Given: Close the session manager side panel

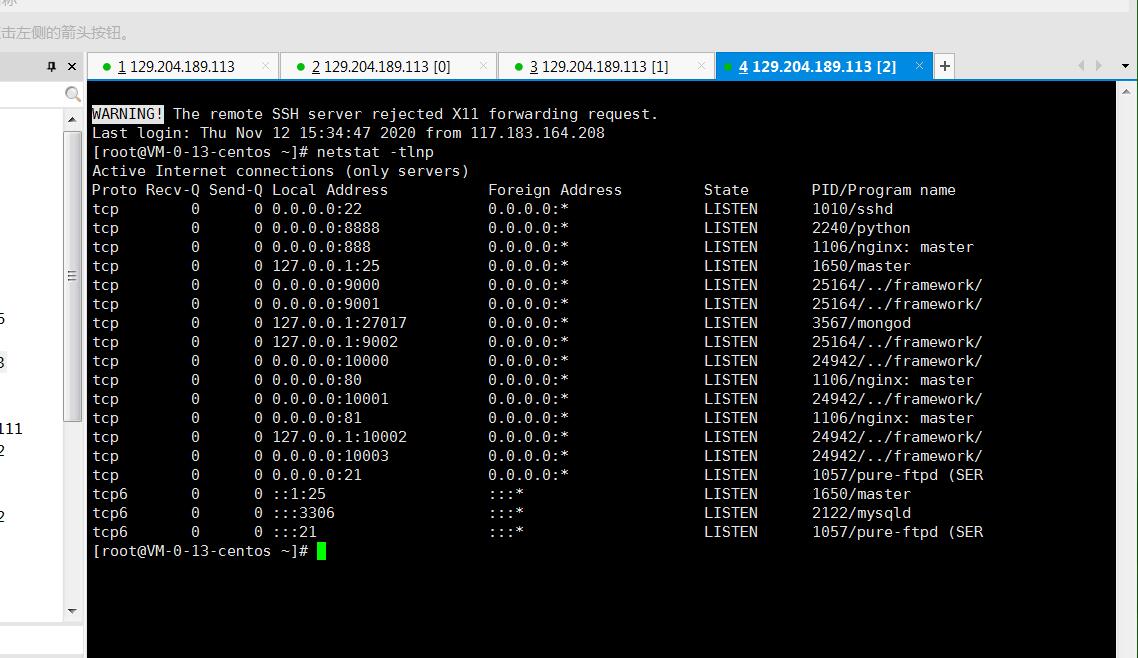Looking at the screenshot, I should tap(72, 66).
